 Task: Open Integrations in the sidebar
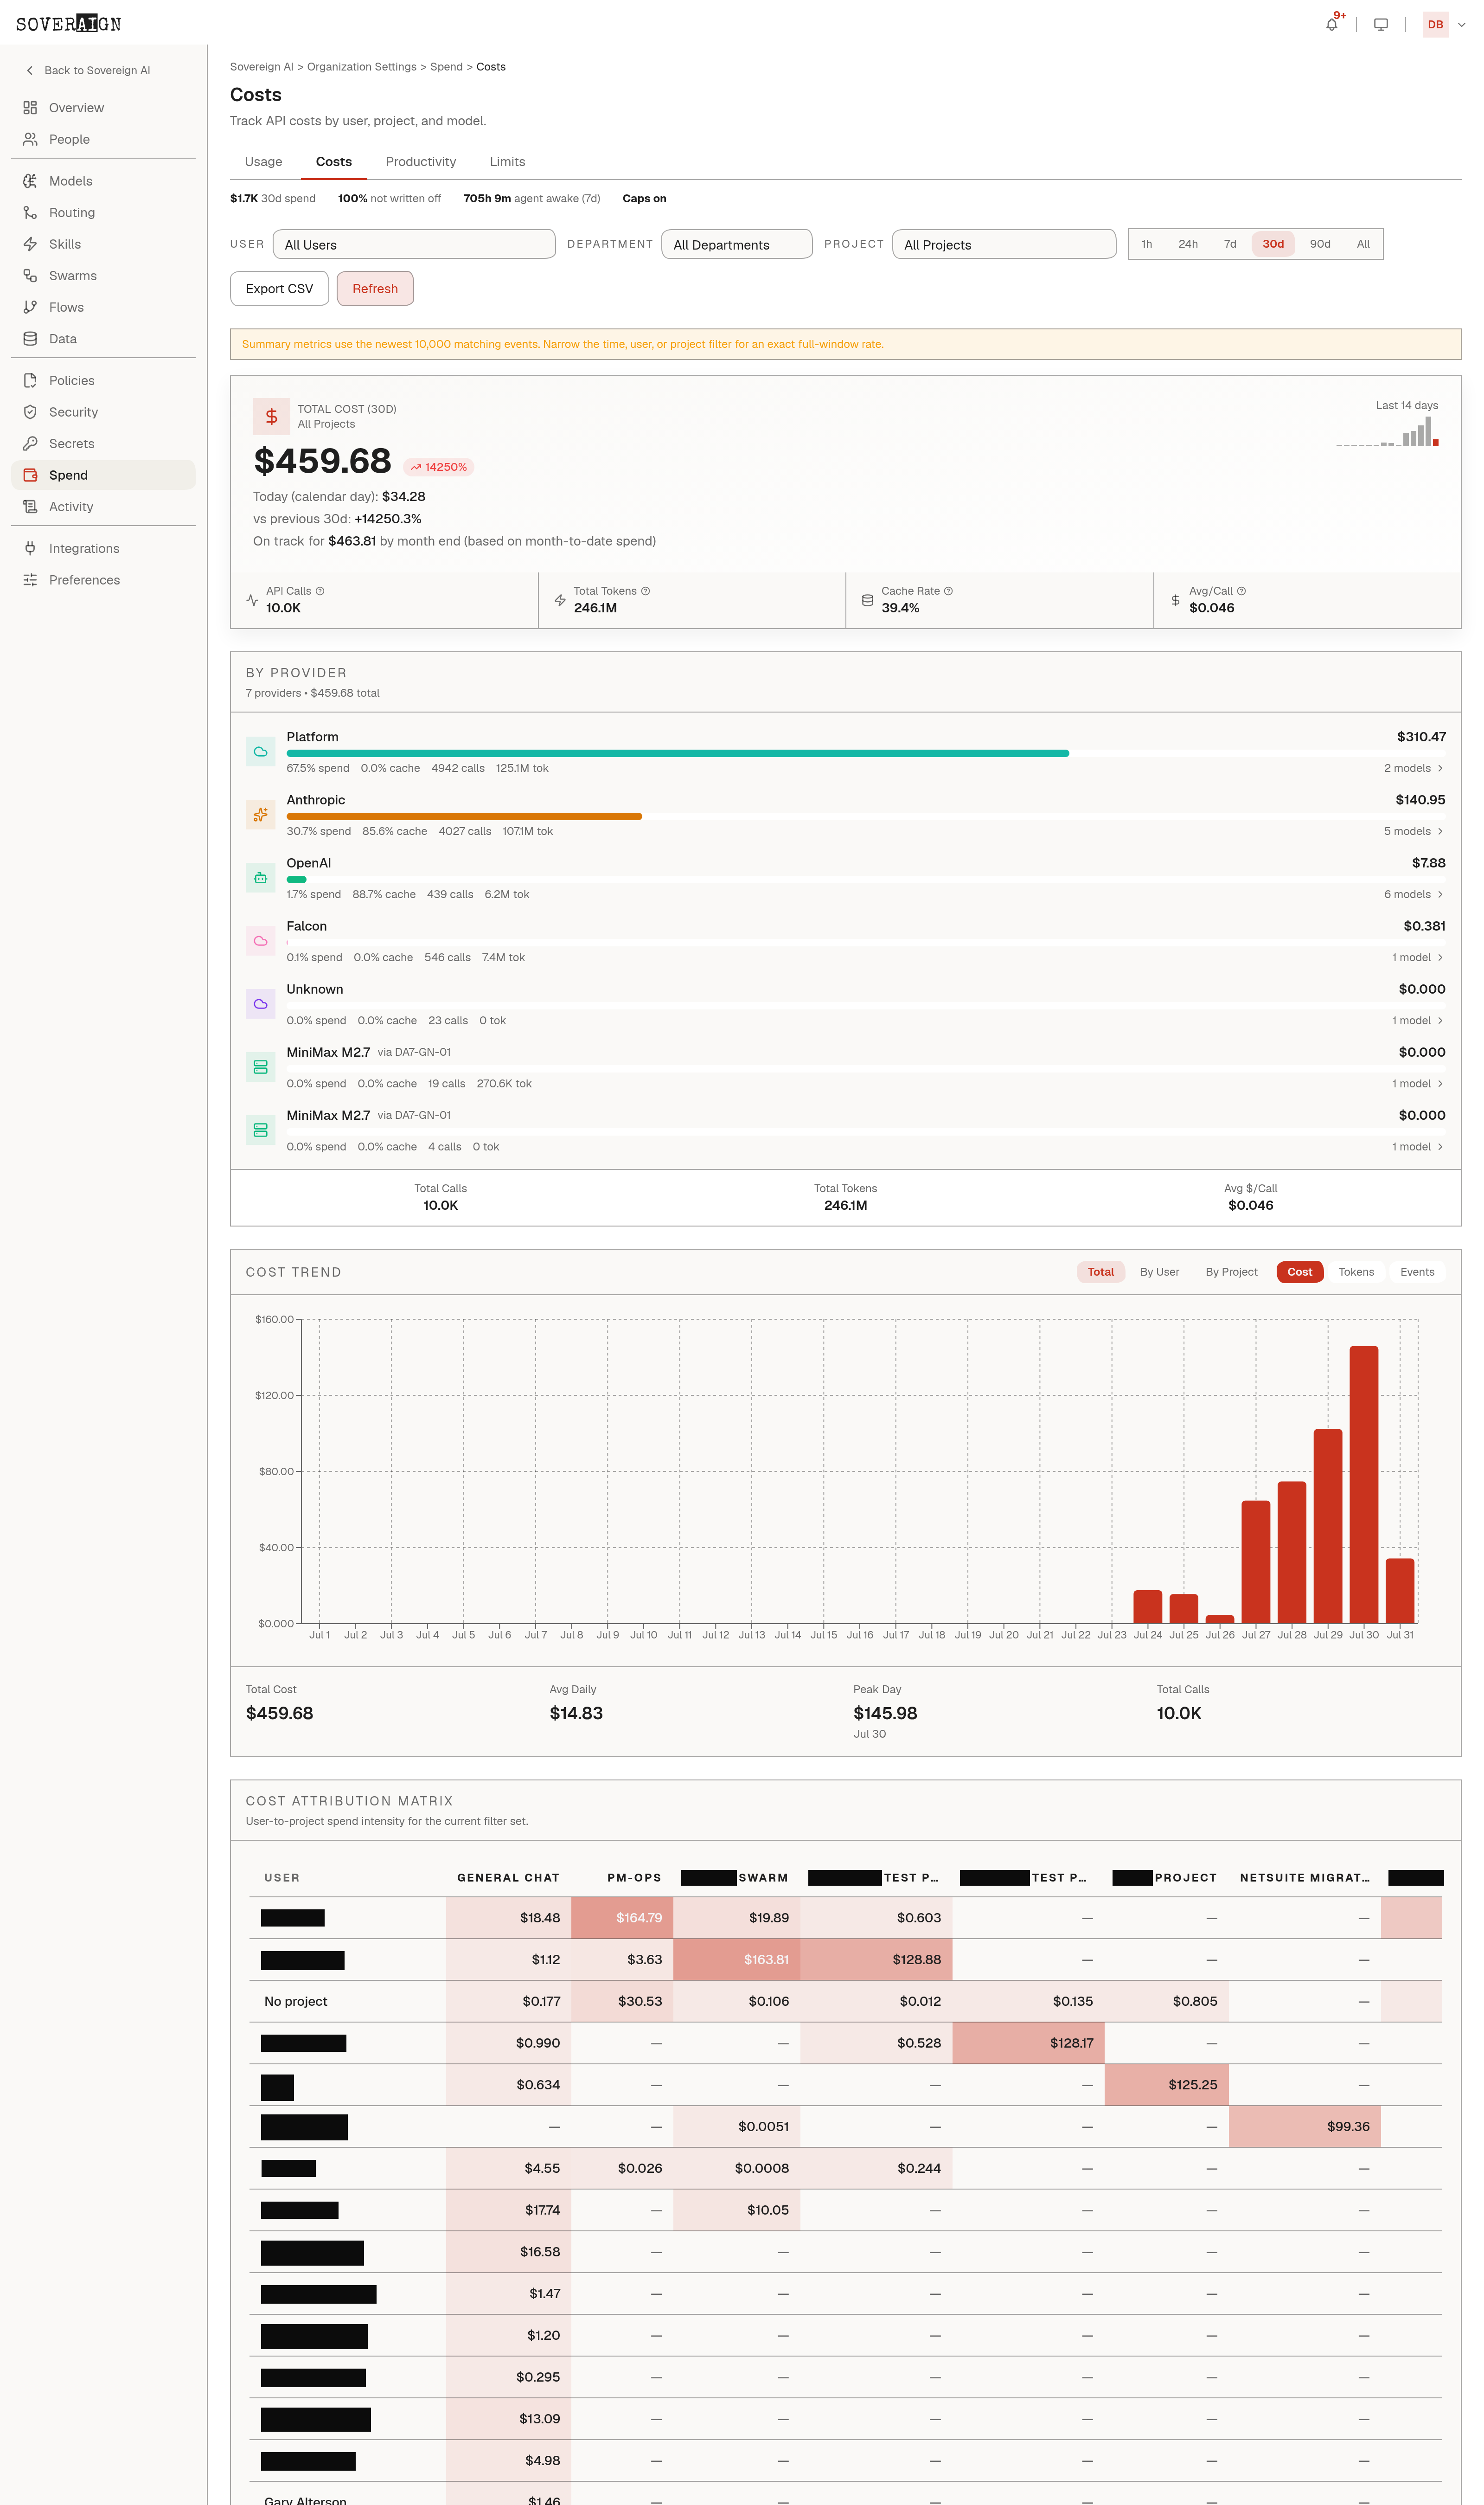[103, 549]
